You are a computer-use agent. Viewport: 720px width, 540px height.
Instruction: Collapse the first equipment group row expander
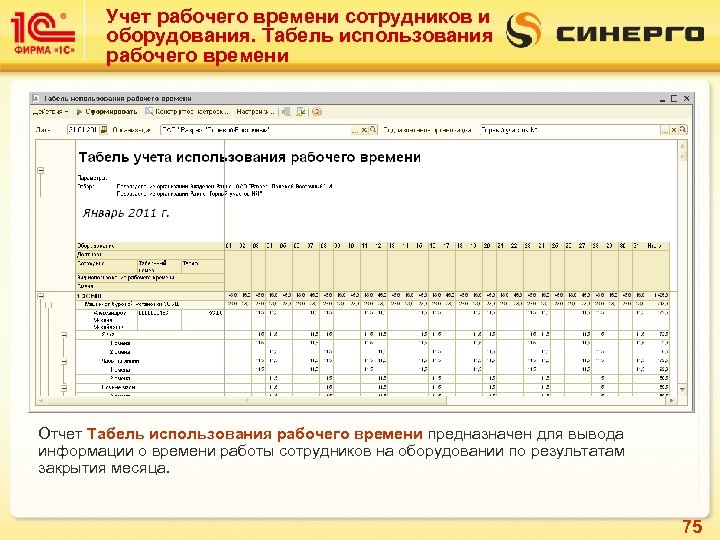pyautogui.click(x=40, y=296)
